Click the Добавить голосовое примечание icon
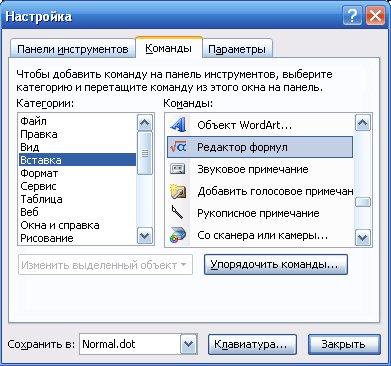 tap(178, 191)
